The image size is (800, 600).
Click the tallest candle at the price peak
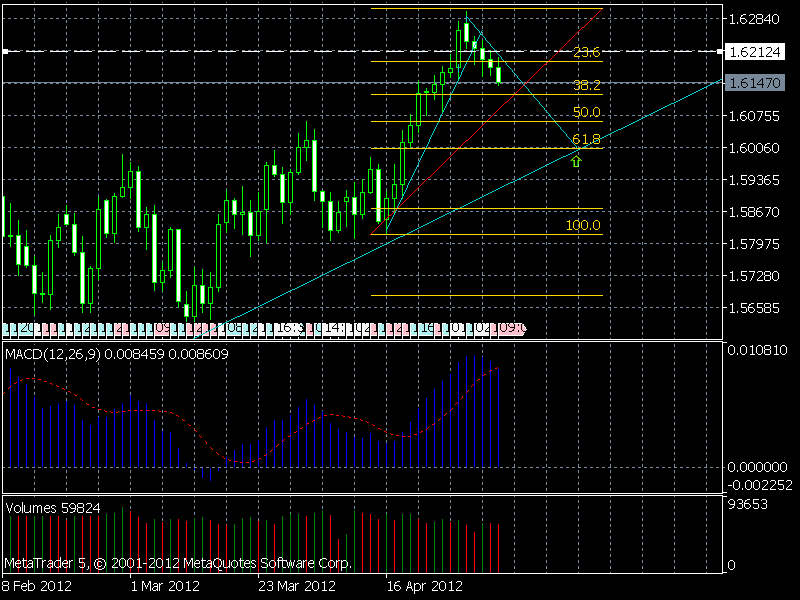click(466, 32)
